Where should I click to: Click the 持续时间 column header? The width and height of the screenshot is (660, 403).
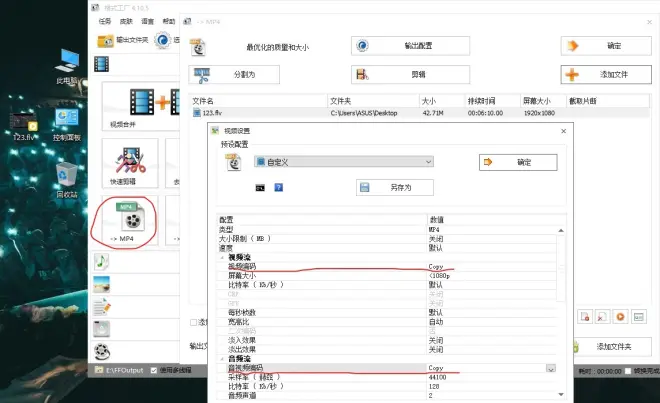493,101
